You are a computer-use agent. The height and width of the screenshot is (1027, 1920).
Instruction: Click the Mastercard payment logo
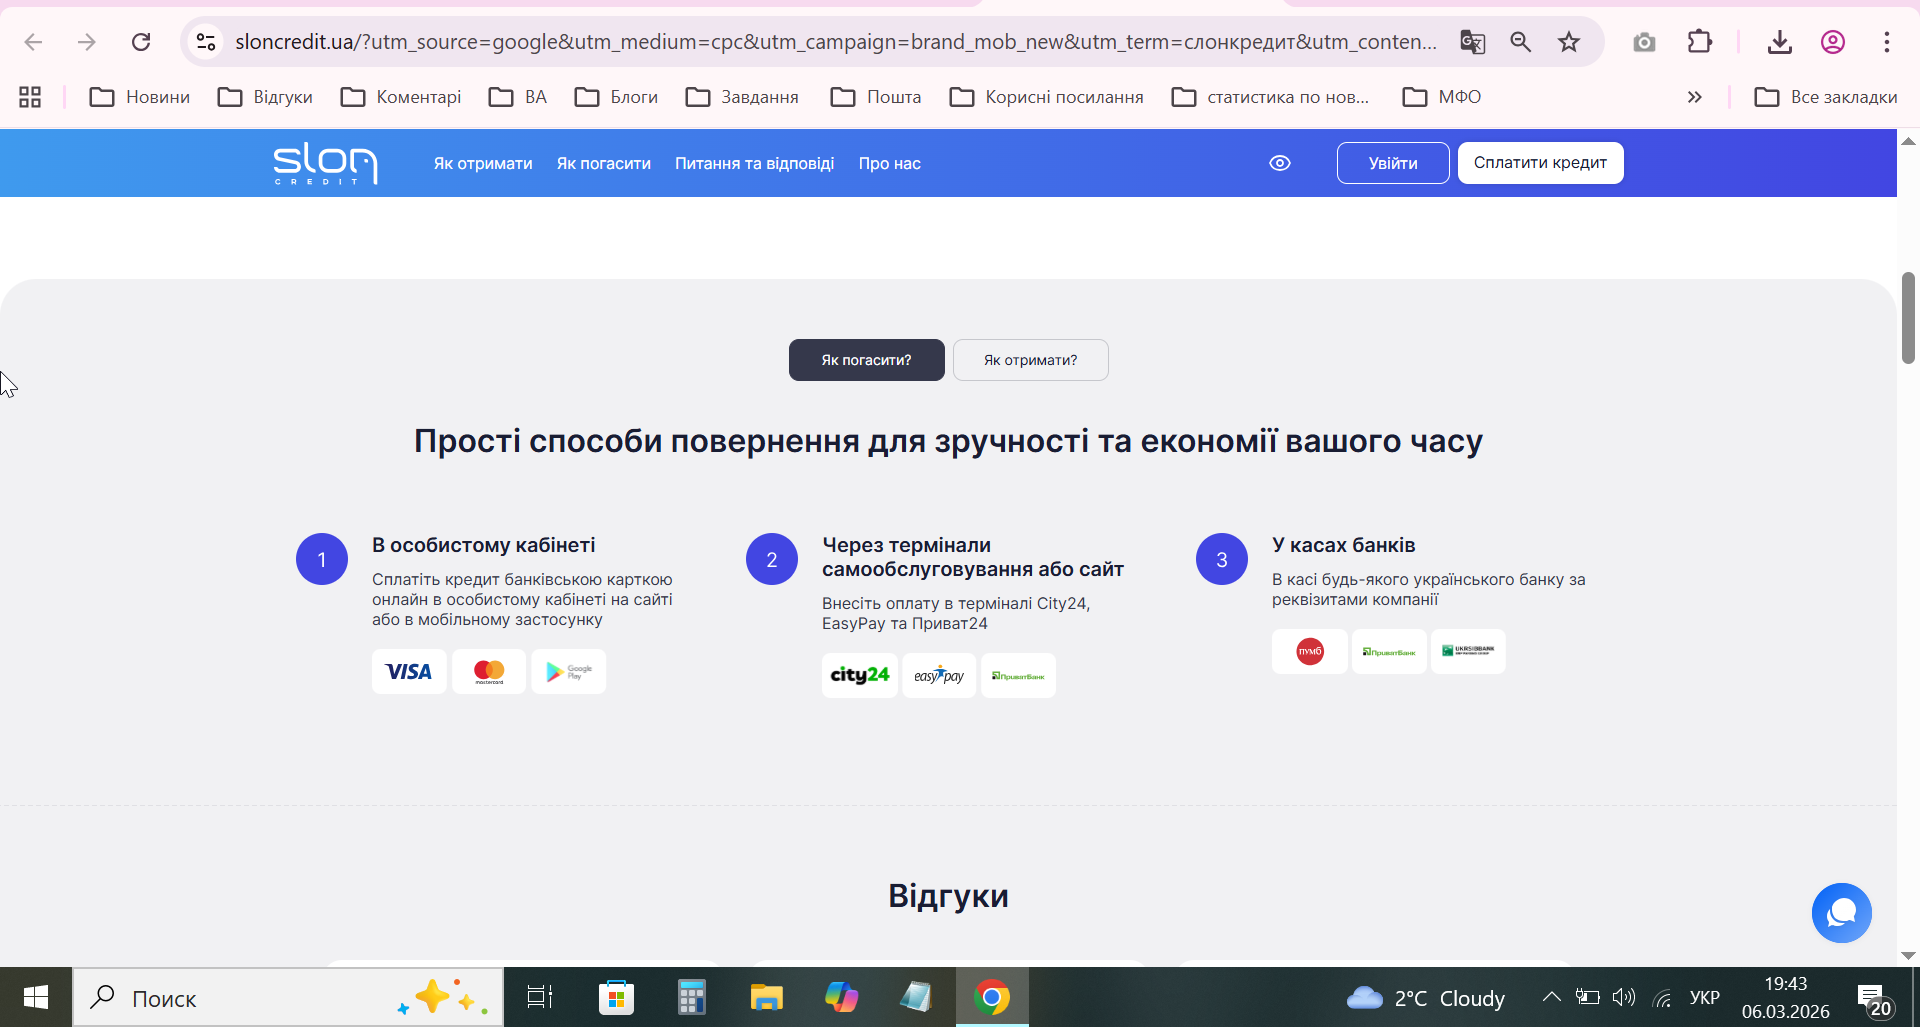coord(489,672)
